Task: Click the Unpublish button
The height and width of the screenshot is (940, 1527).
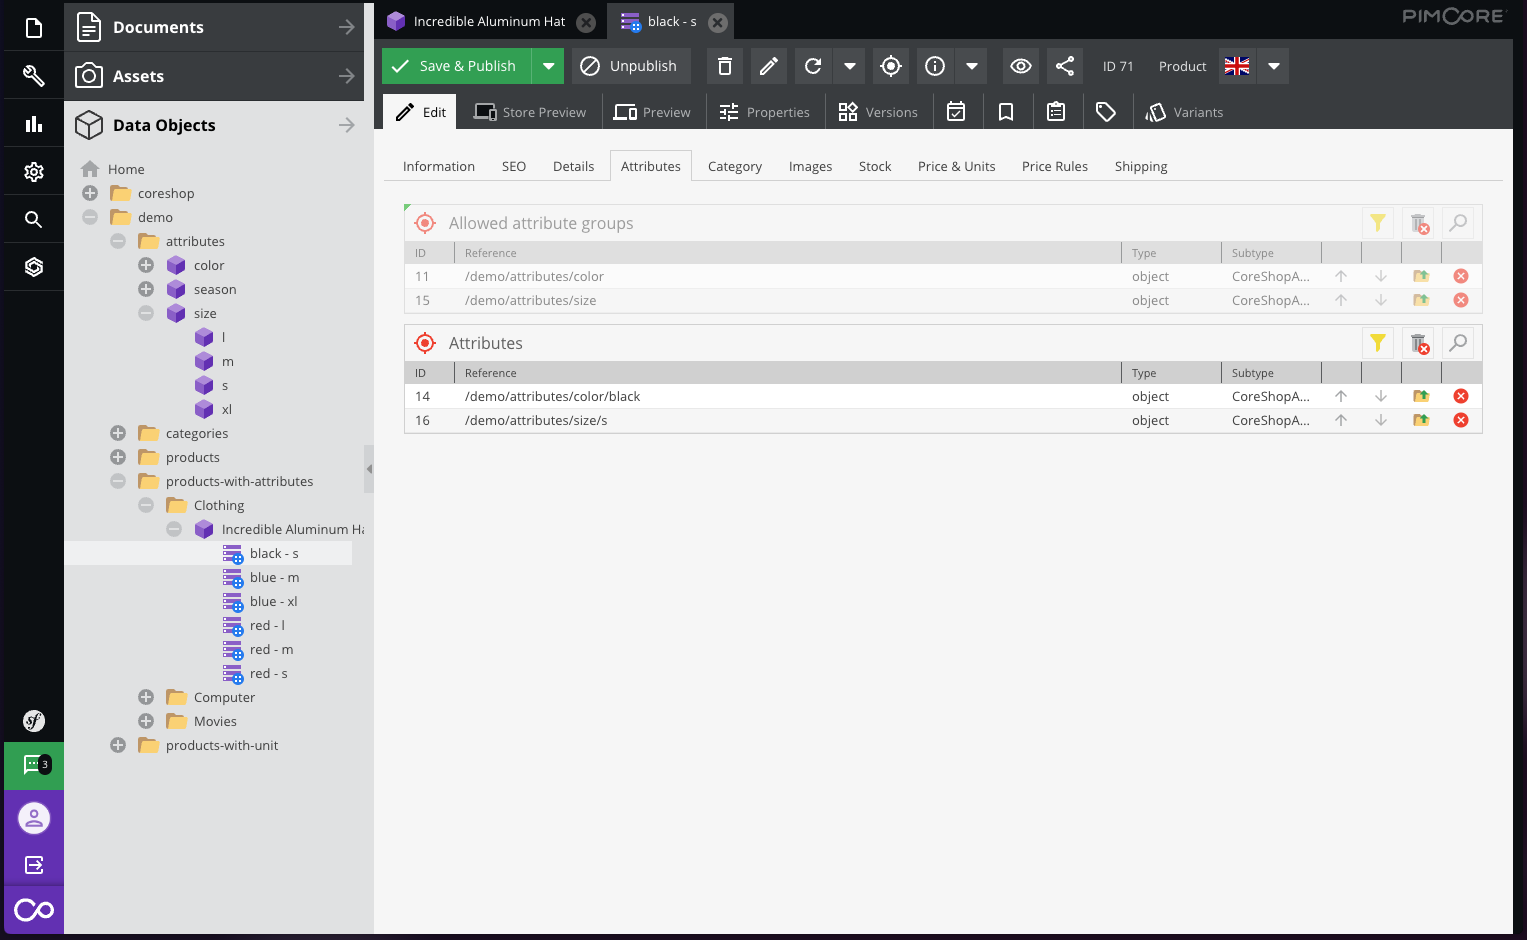Action: 630,66
